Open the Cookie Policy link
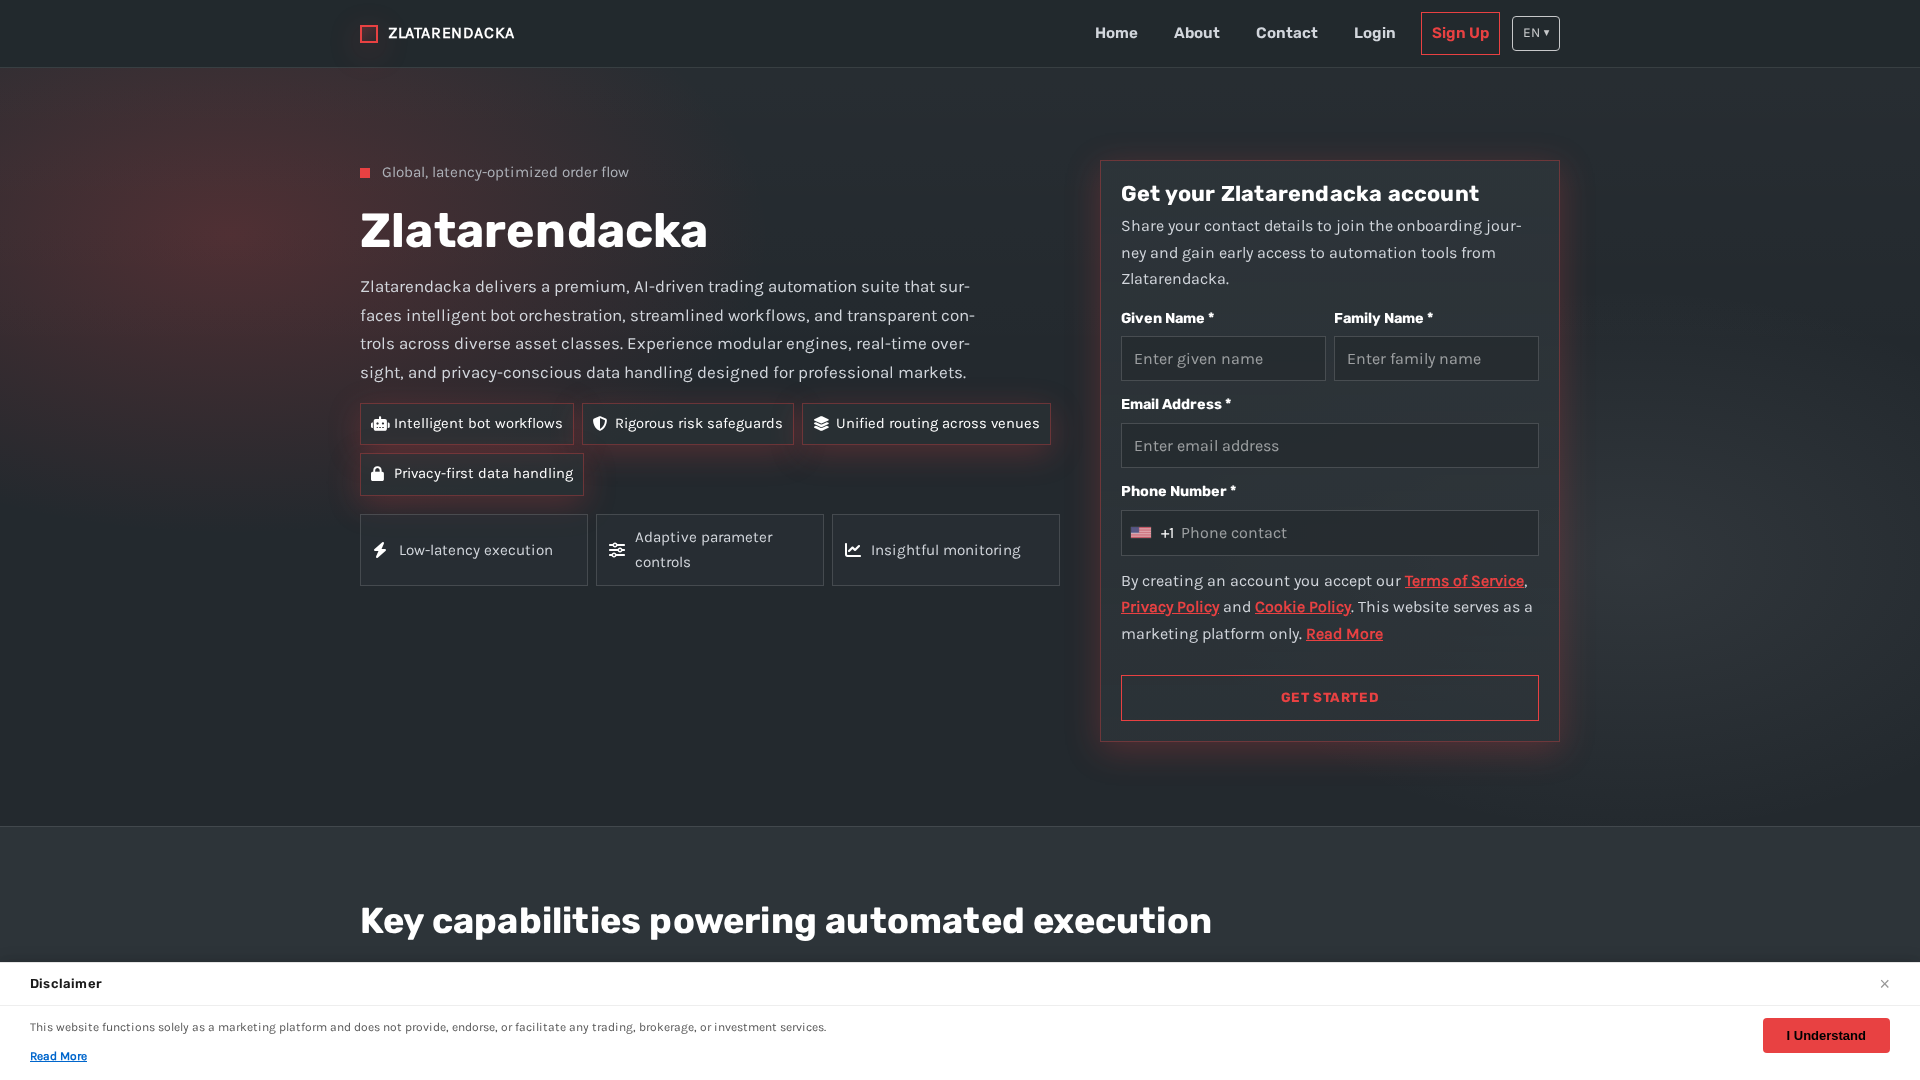This screenshot has width=1920, height=1080. [x=1303, y=607]
